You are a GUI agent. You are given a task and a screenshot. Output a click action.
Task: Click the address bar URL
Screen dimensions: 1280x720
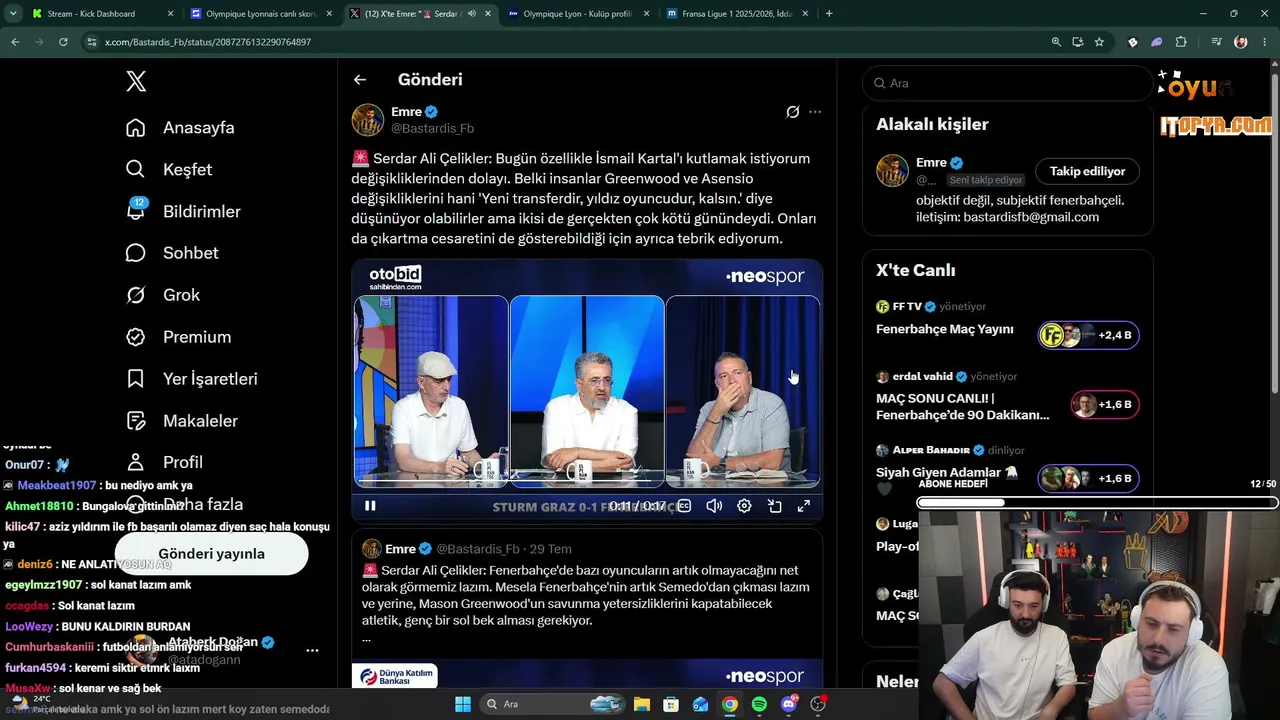[208, 42]
